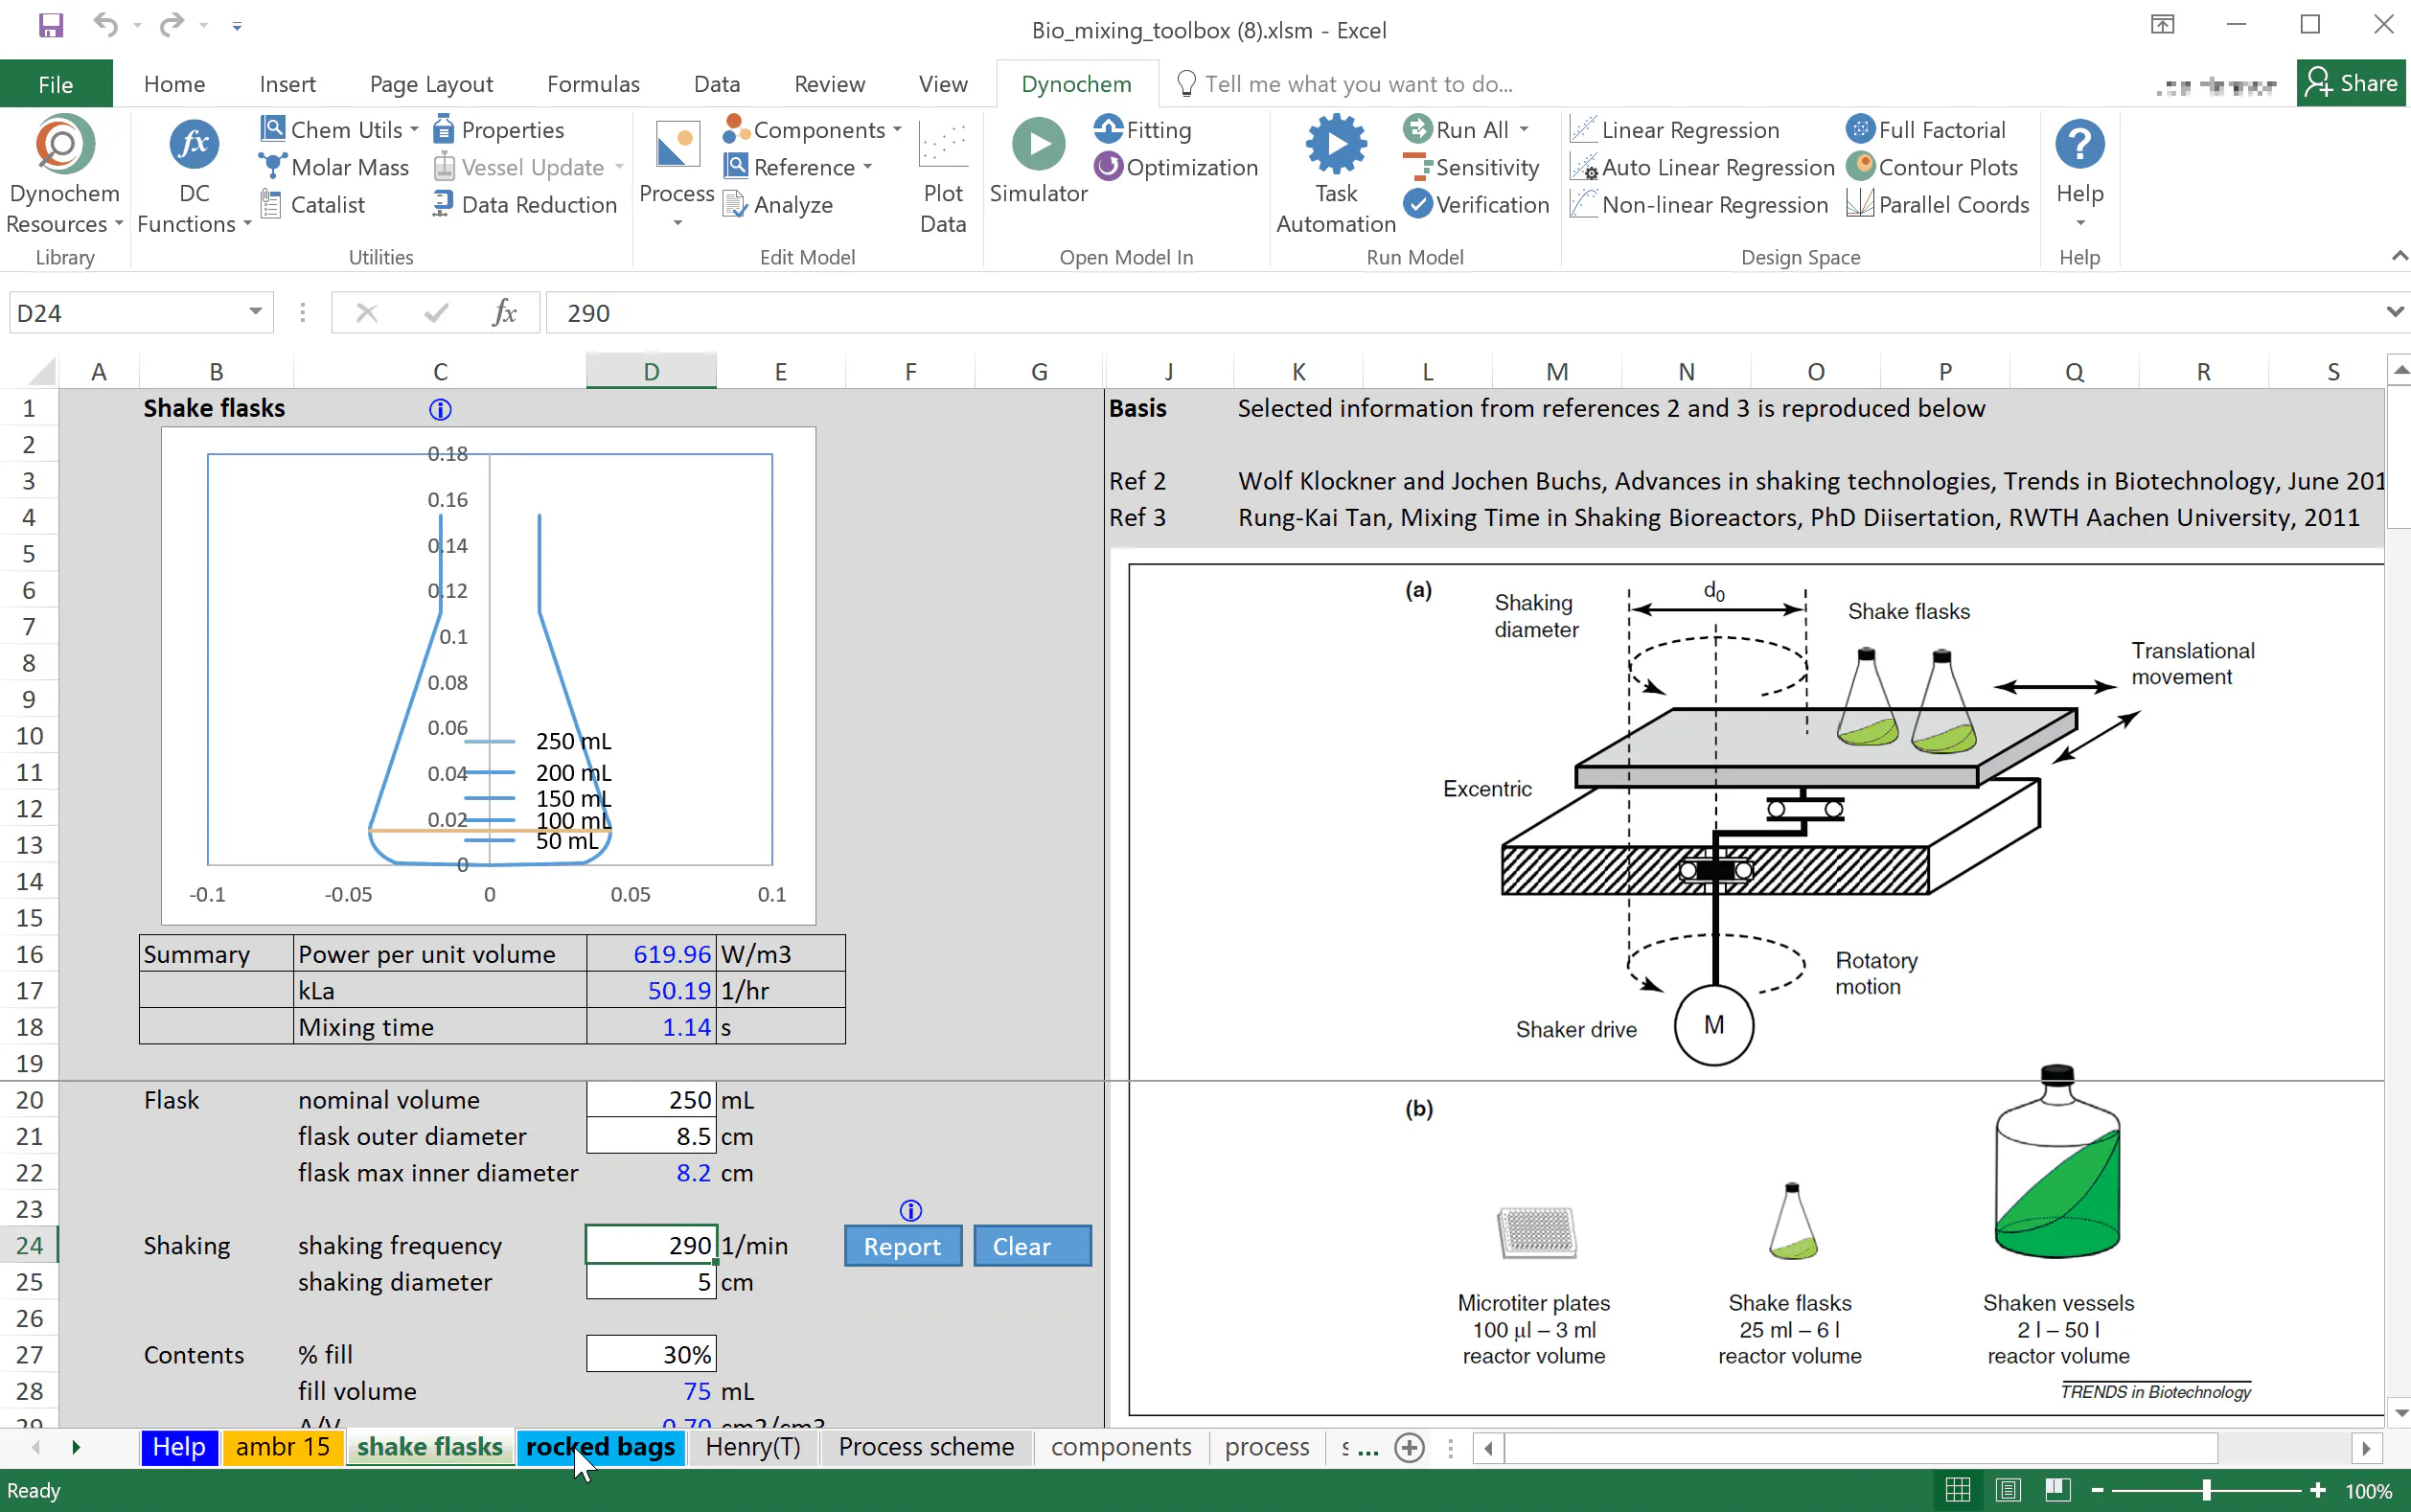Open the Verification tool
The height and width of the screenshot is (1512, 2411).
pyautogui.click(x=1476, y=204)
